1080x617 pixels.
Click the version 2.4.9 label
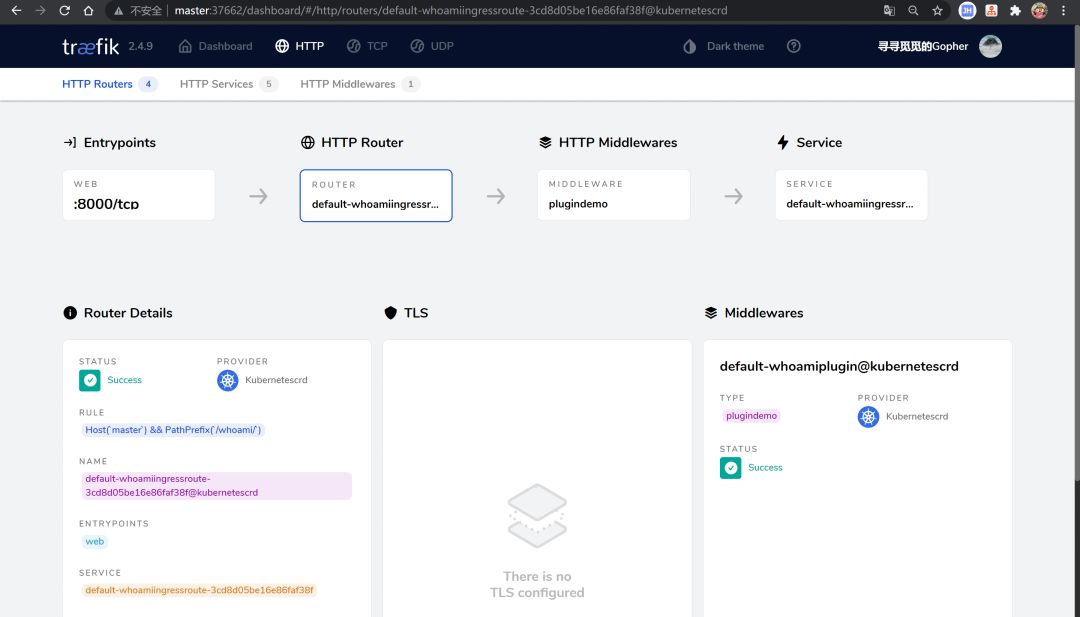pos(141,46)
